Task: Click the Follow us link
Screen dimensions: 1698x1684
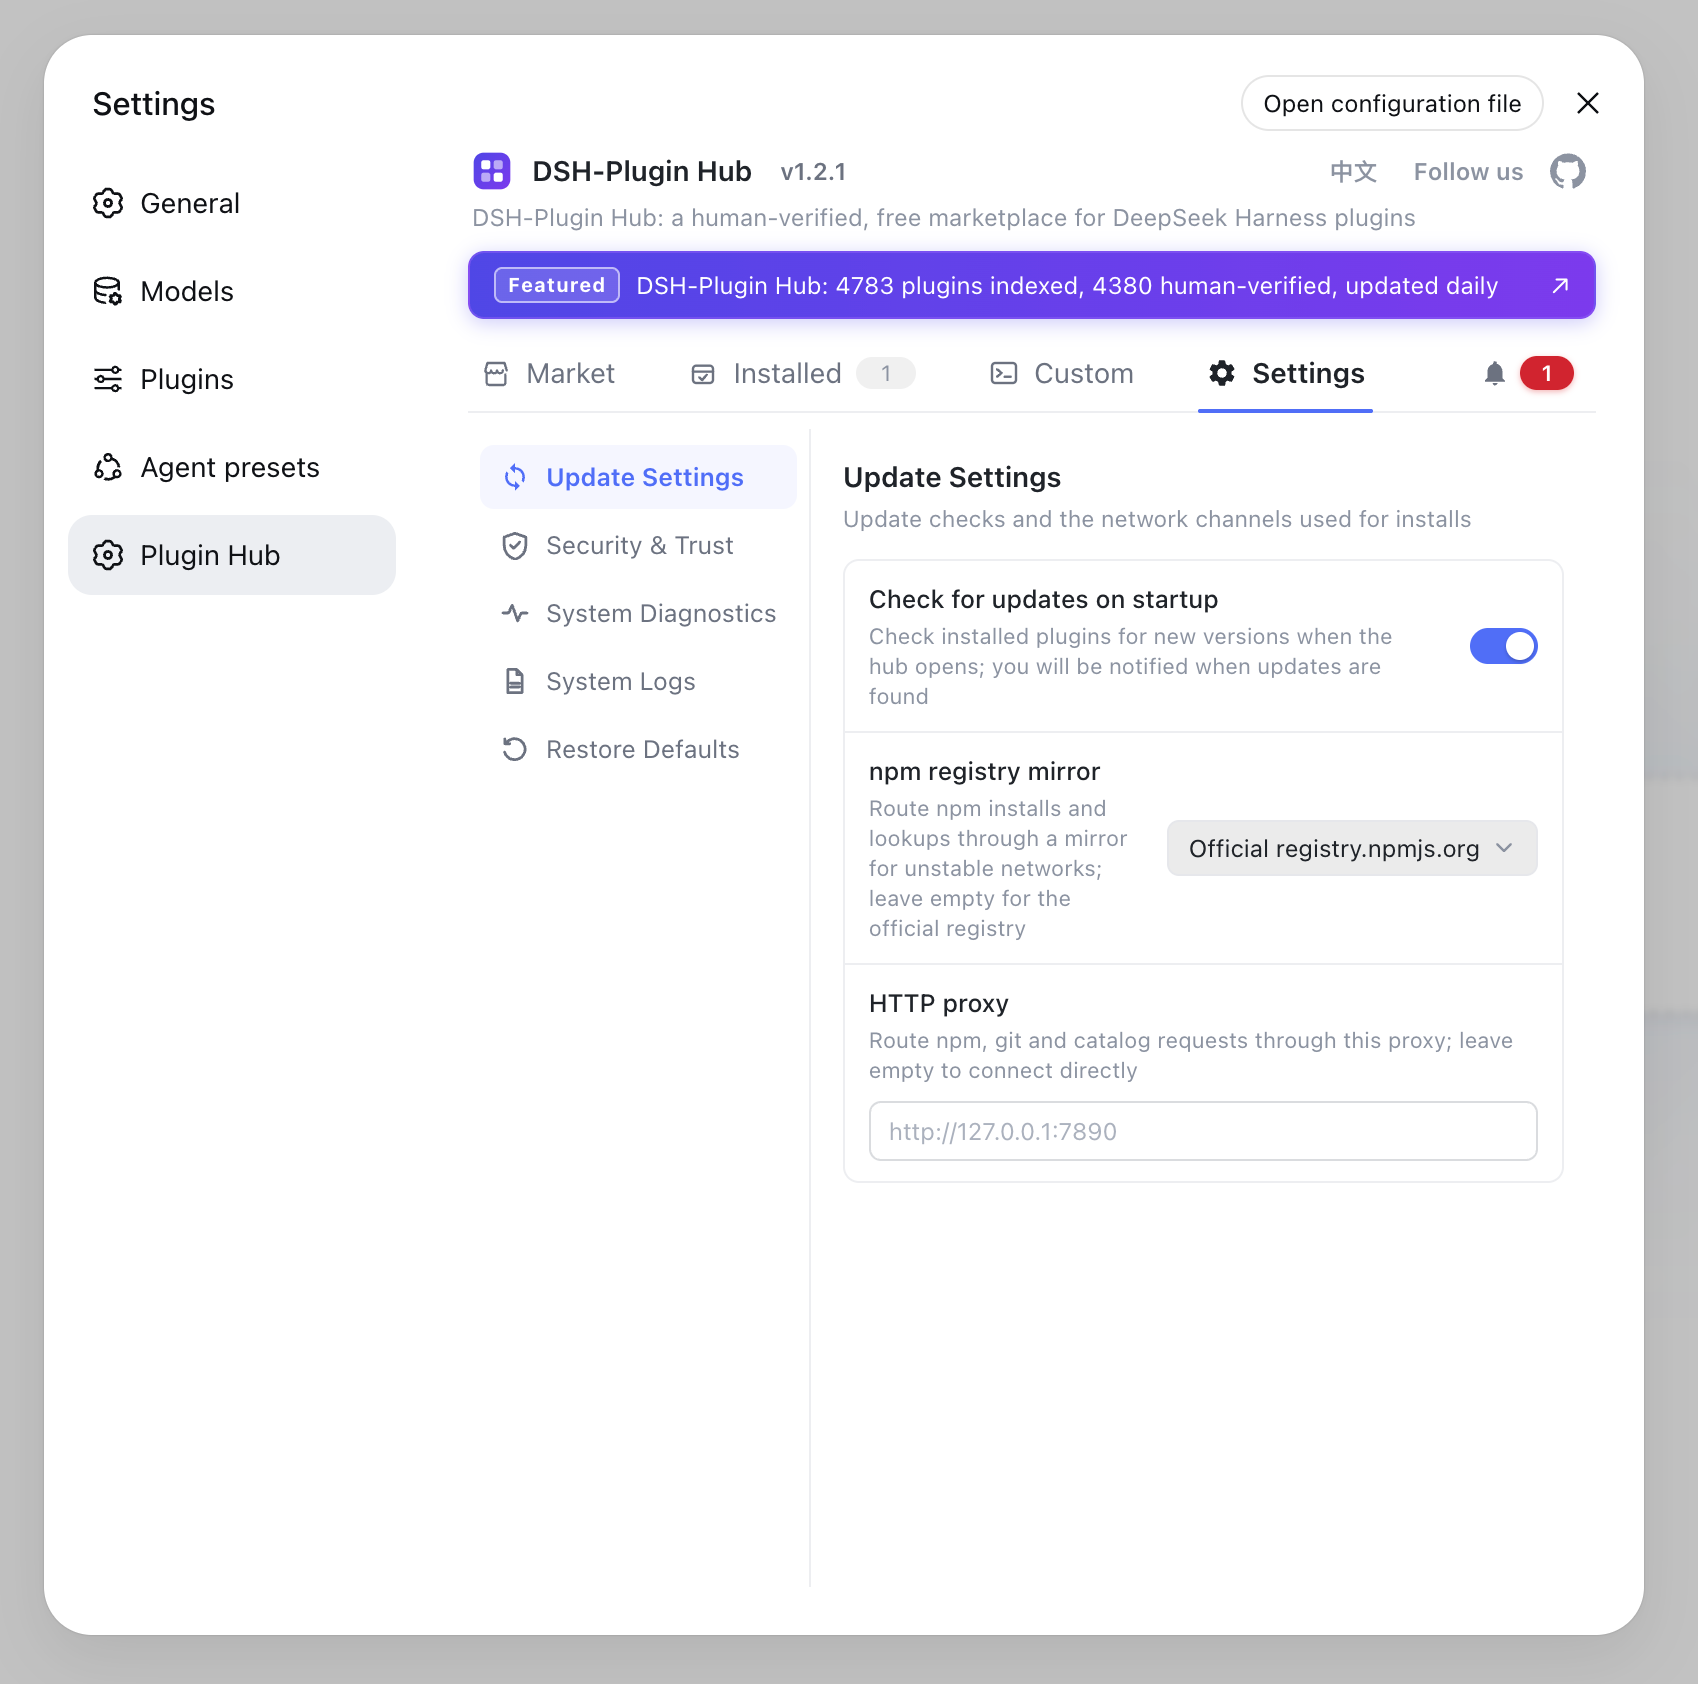Action: click(1468, 172)
